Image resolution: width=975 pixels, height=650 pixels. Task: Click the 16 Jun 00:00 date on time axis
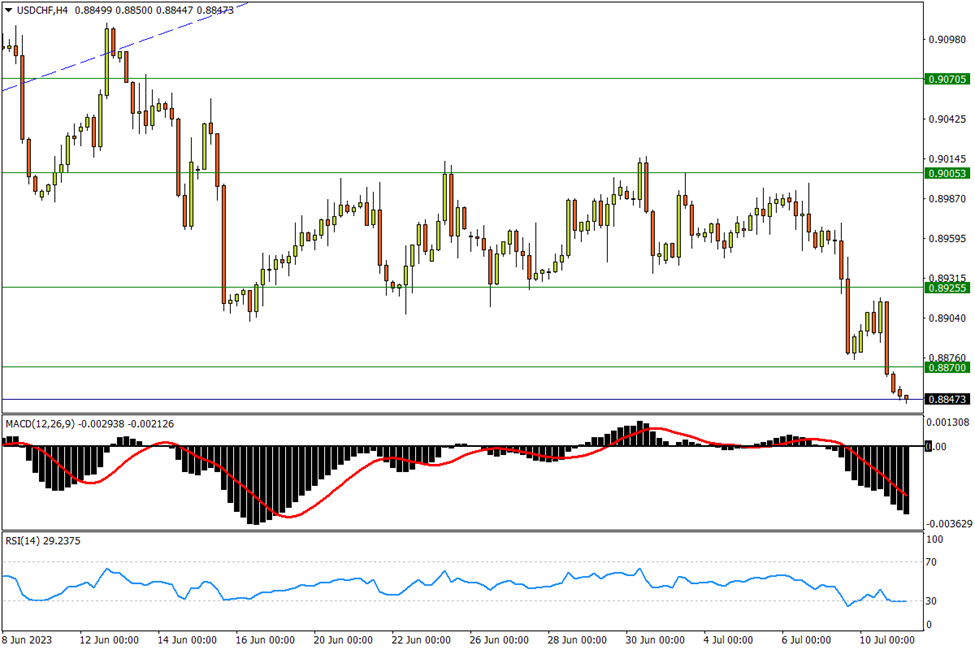(x=266, y=639)
